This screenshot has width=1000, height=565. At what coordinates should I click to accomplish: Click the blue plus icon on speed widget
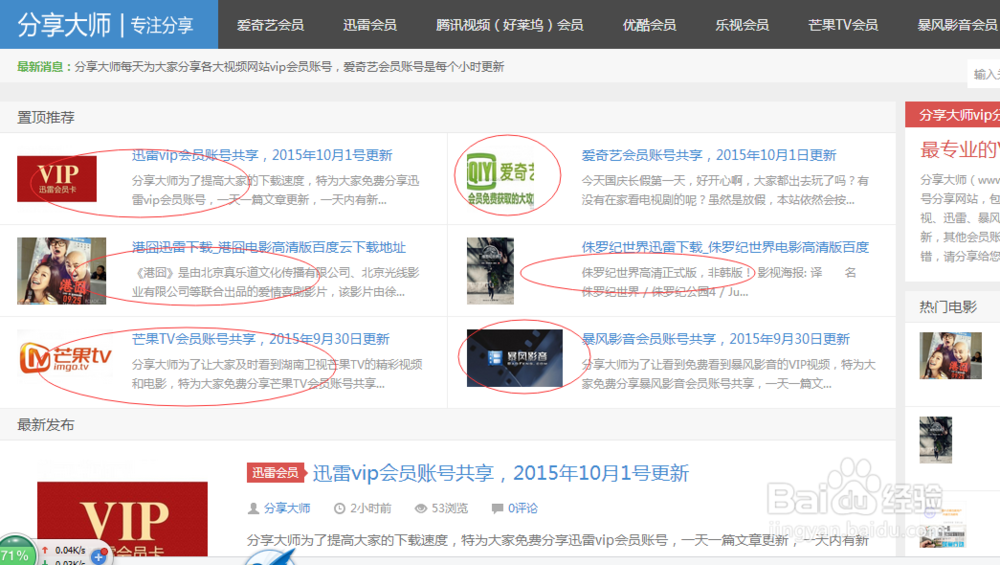tap(99, 557)
